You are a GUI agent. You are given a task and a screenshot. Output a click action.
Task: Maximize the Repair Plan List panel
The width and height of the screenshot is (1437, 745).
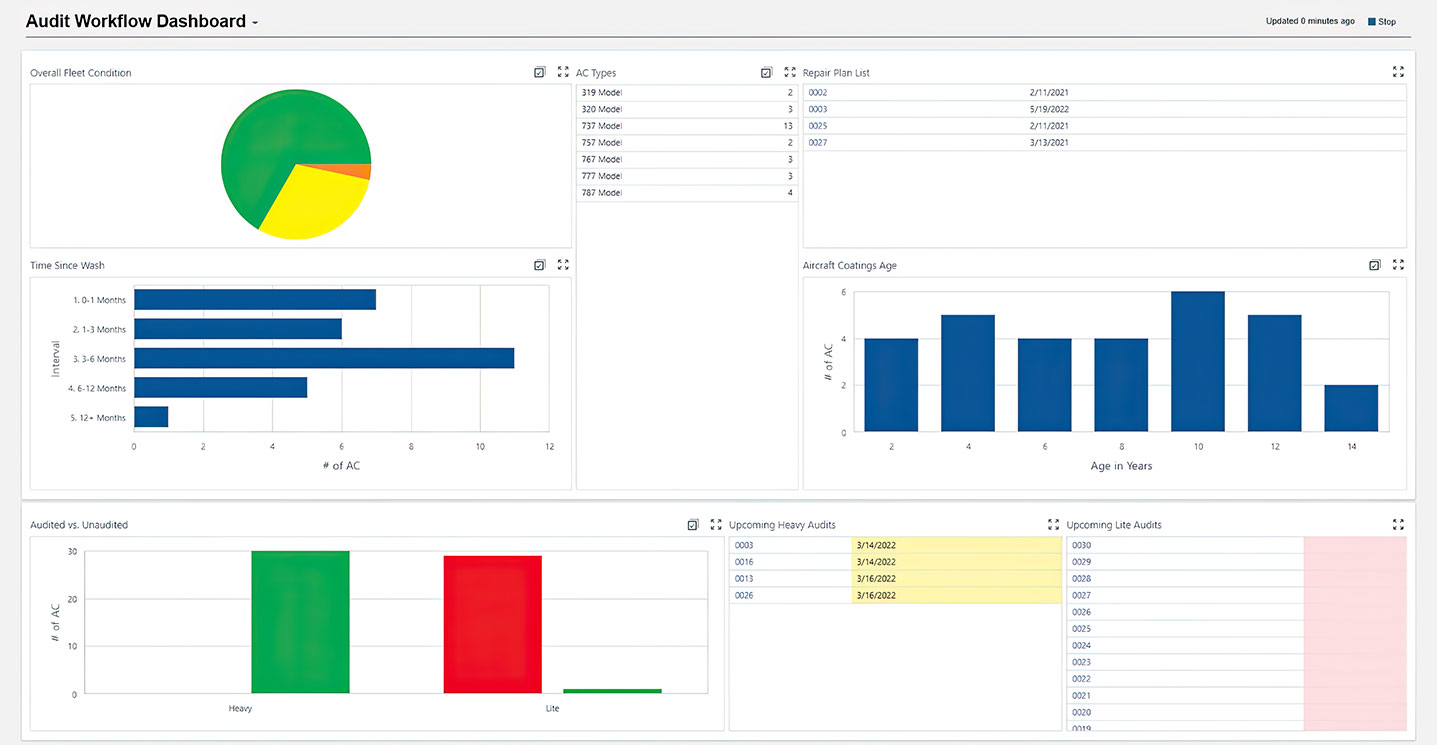pyautogui.click(x=1398, y=72)
